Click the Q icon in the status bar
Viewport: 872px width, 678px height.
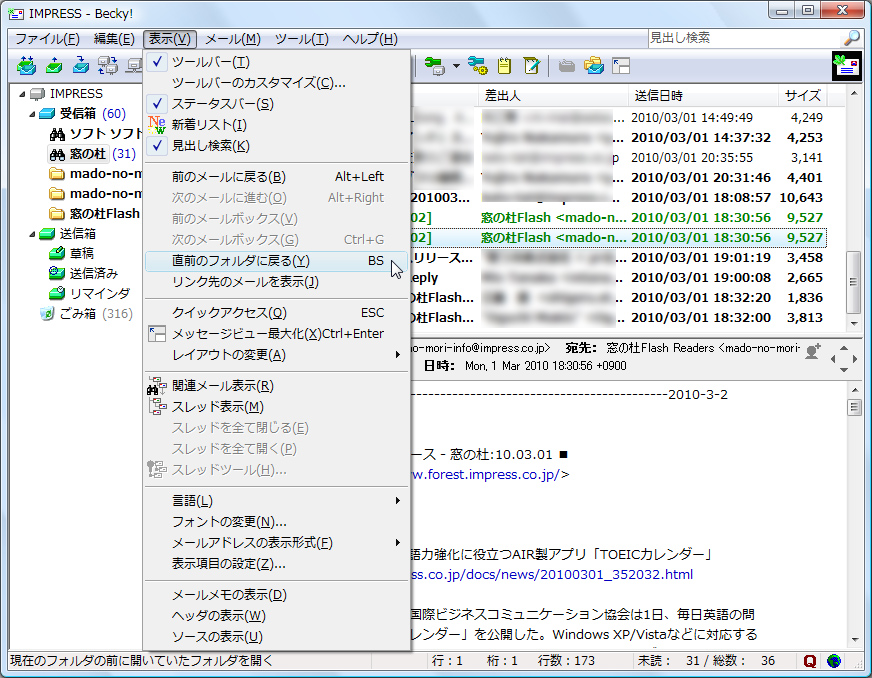(x=809, y=661)
